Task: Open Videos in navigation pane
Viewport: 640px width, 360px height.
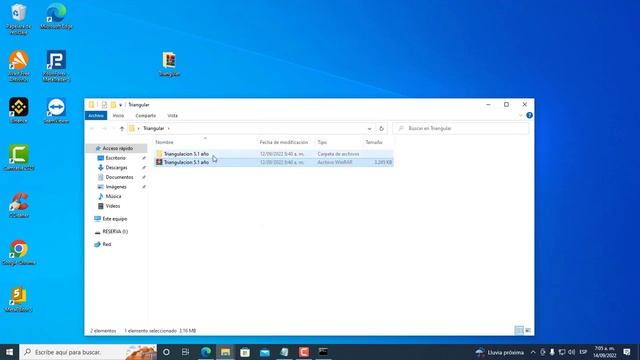Action: 113,206
